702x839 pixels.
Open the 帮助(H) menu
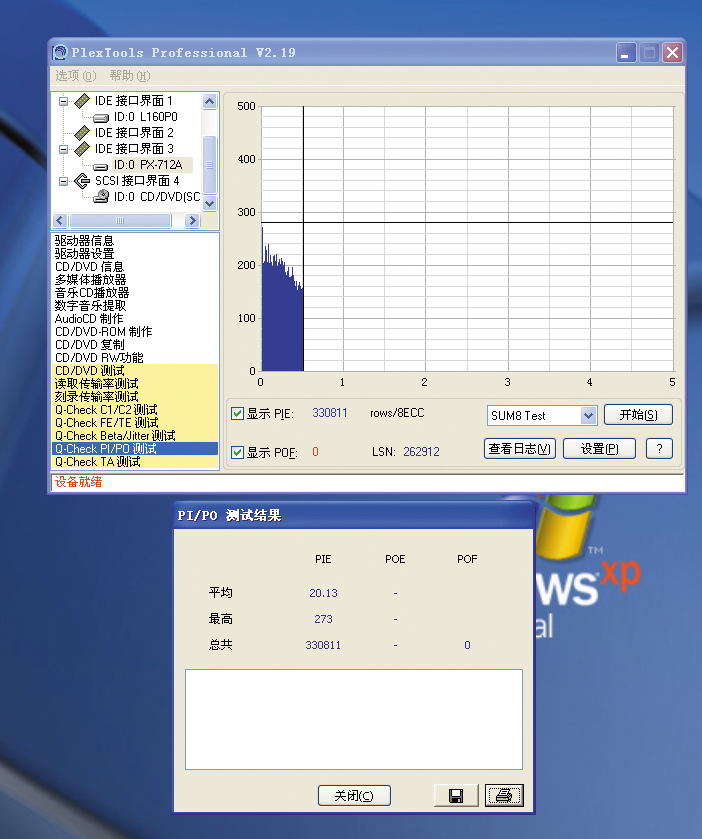pyautogui.click(x=130, y=76)
